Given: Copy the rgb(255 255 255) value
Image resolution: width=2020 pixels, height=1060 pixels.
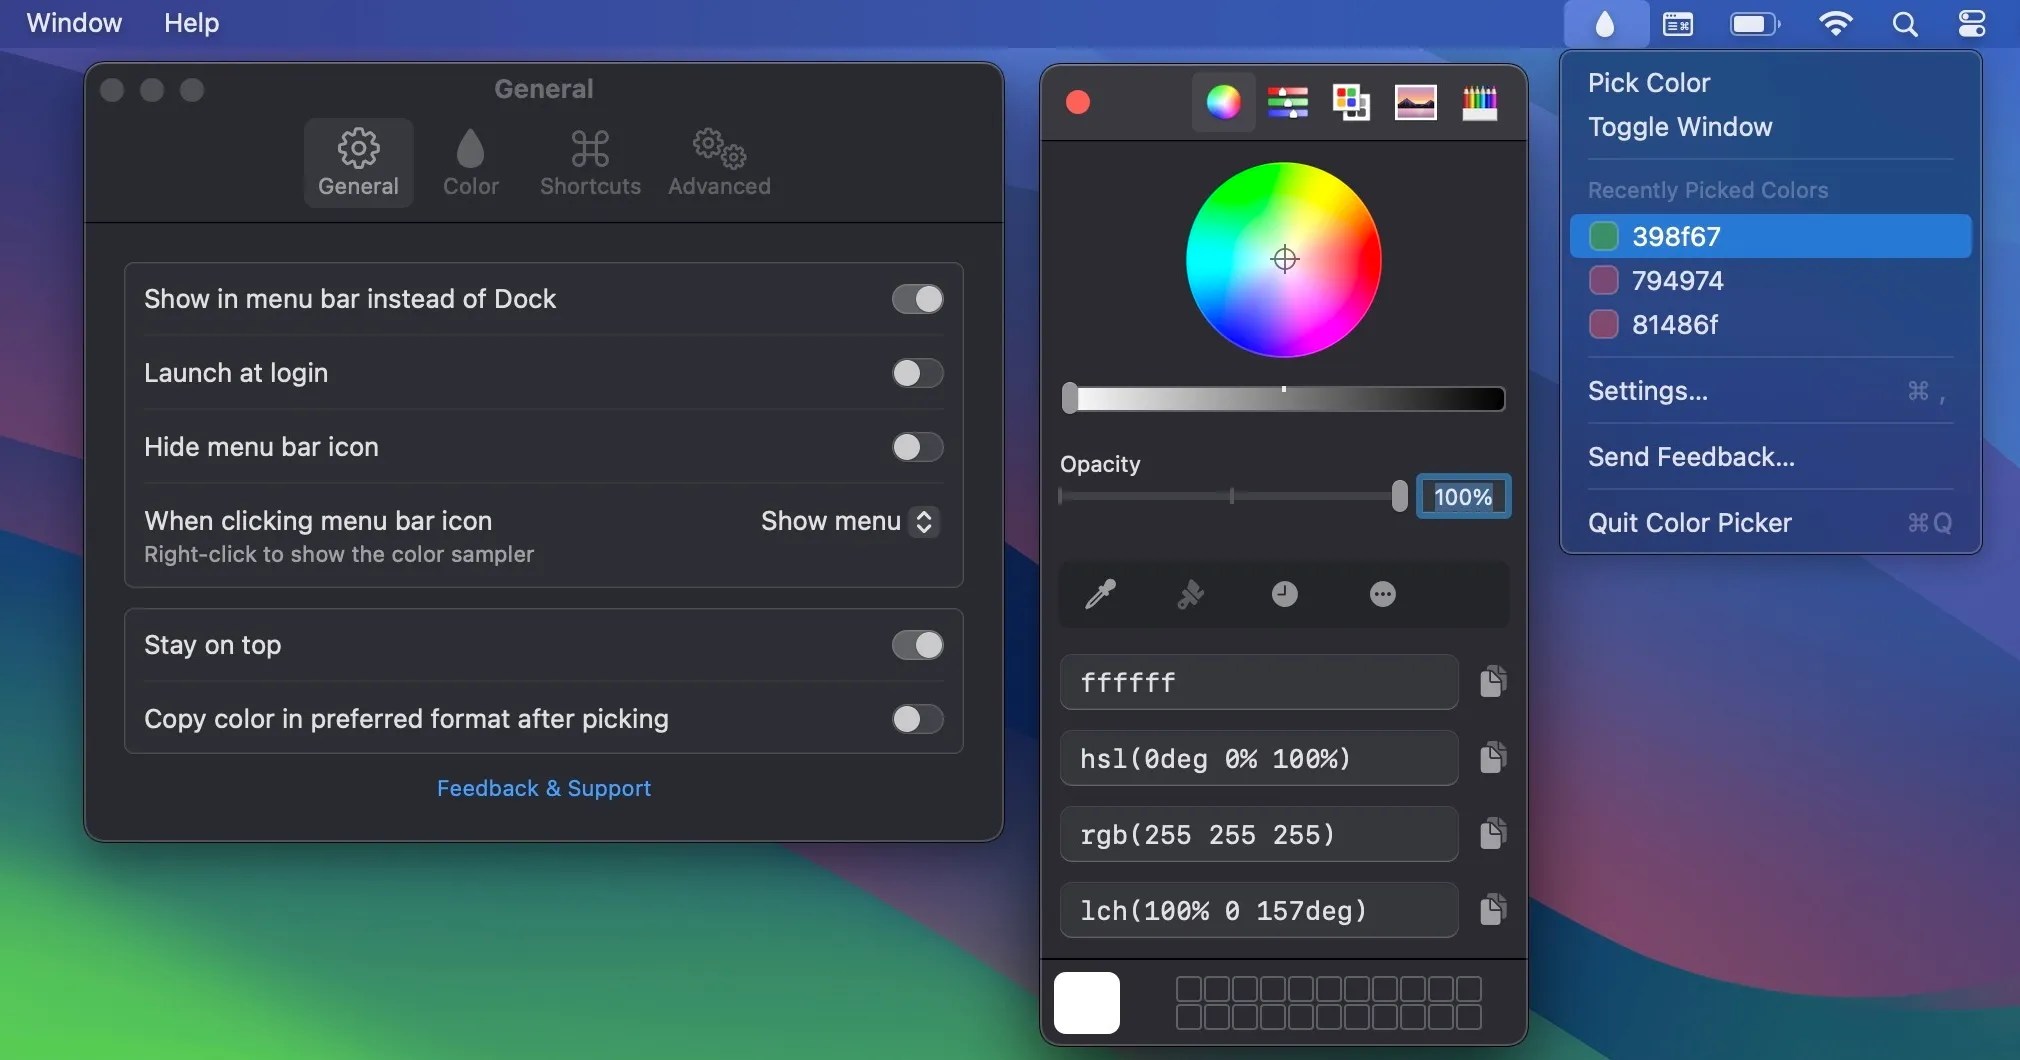Looking at the screenshot, I should 1493,834.
